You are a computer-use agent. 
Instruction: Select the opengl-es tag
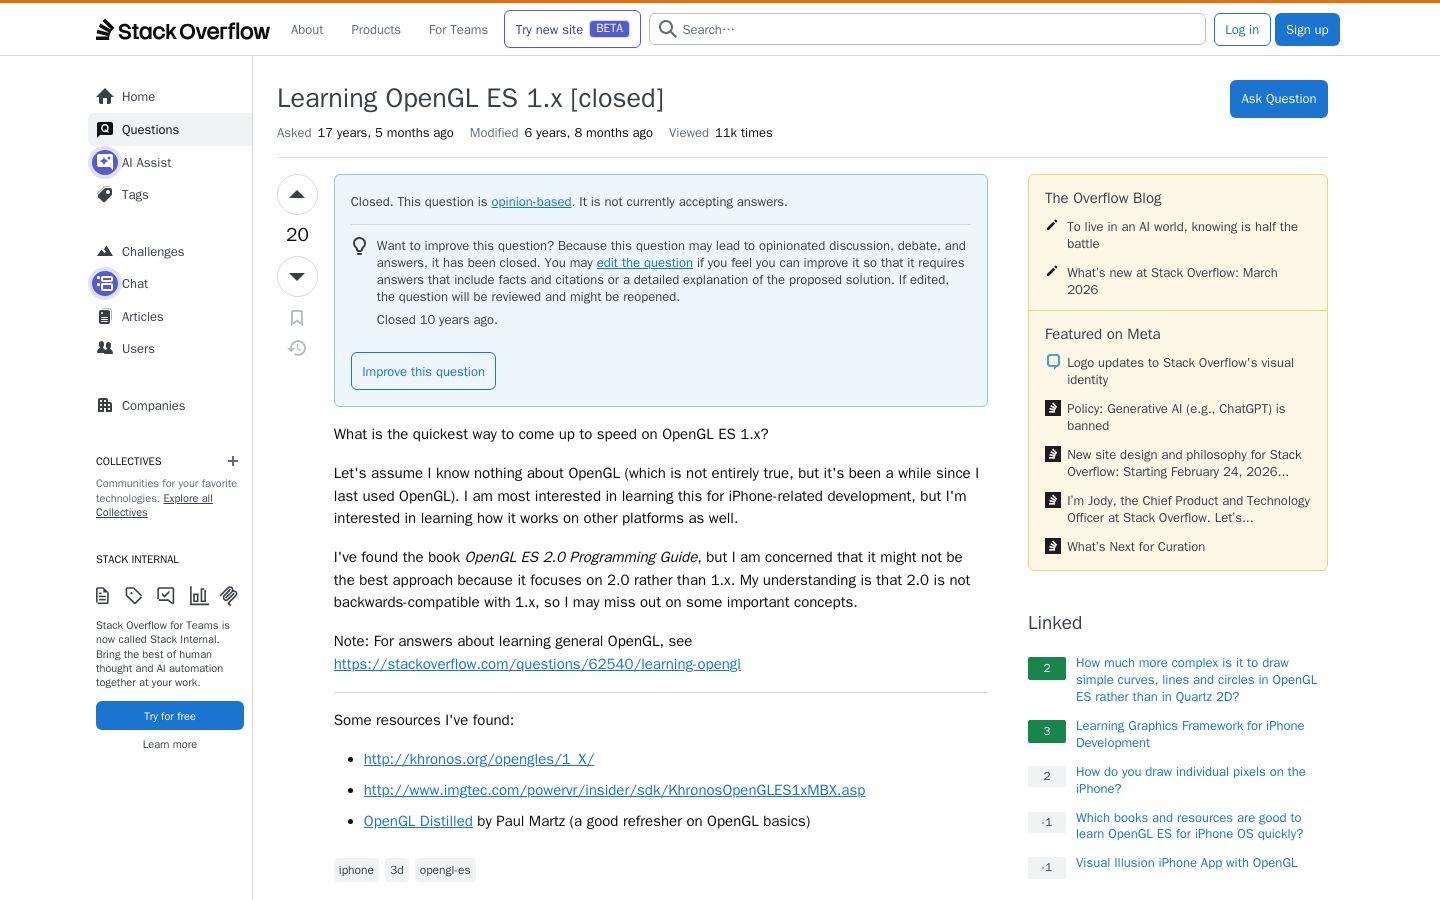tap(445, 870)
